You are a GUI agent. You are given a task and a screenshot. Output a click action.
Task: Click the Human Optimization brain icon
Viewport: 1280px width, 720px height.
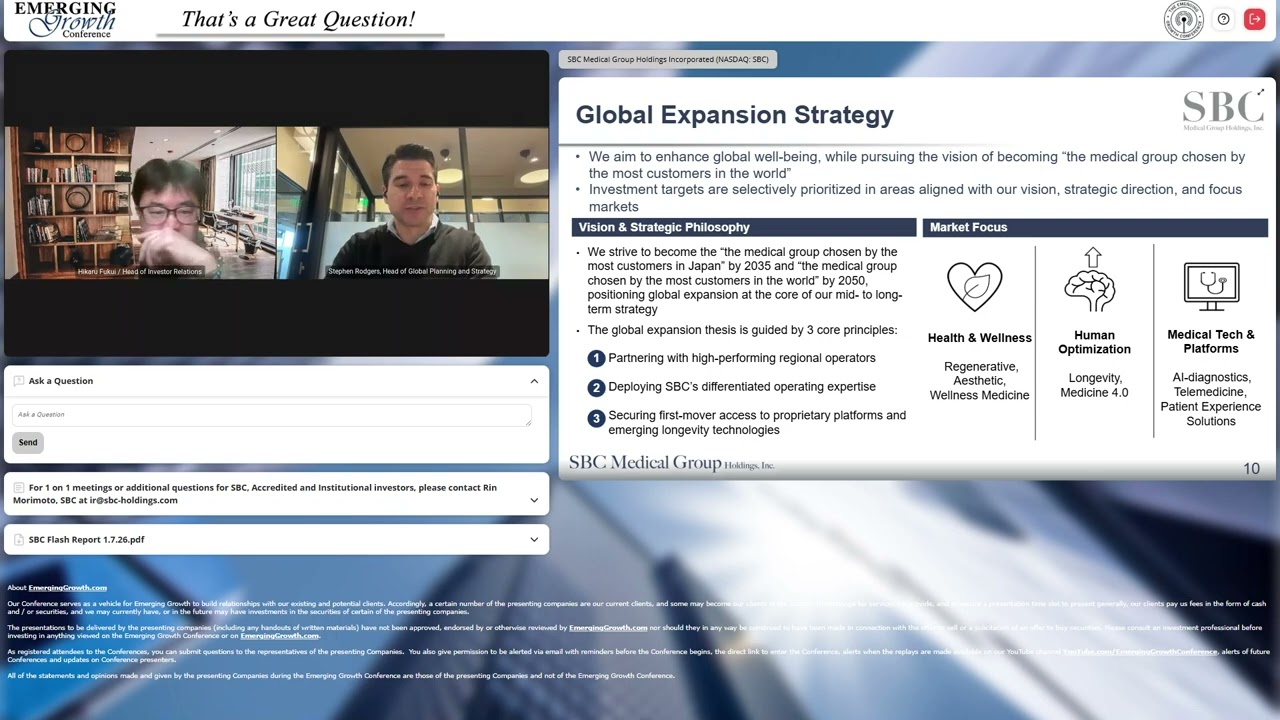[1092, 281]
